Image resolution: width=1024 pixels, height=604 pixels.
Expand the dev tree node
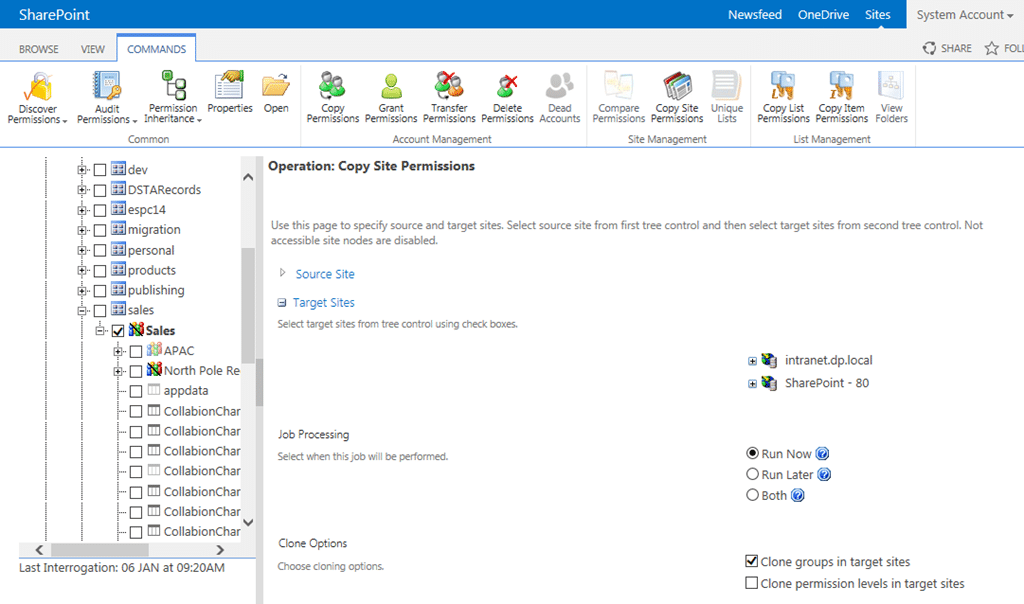tap(82, 170)
